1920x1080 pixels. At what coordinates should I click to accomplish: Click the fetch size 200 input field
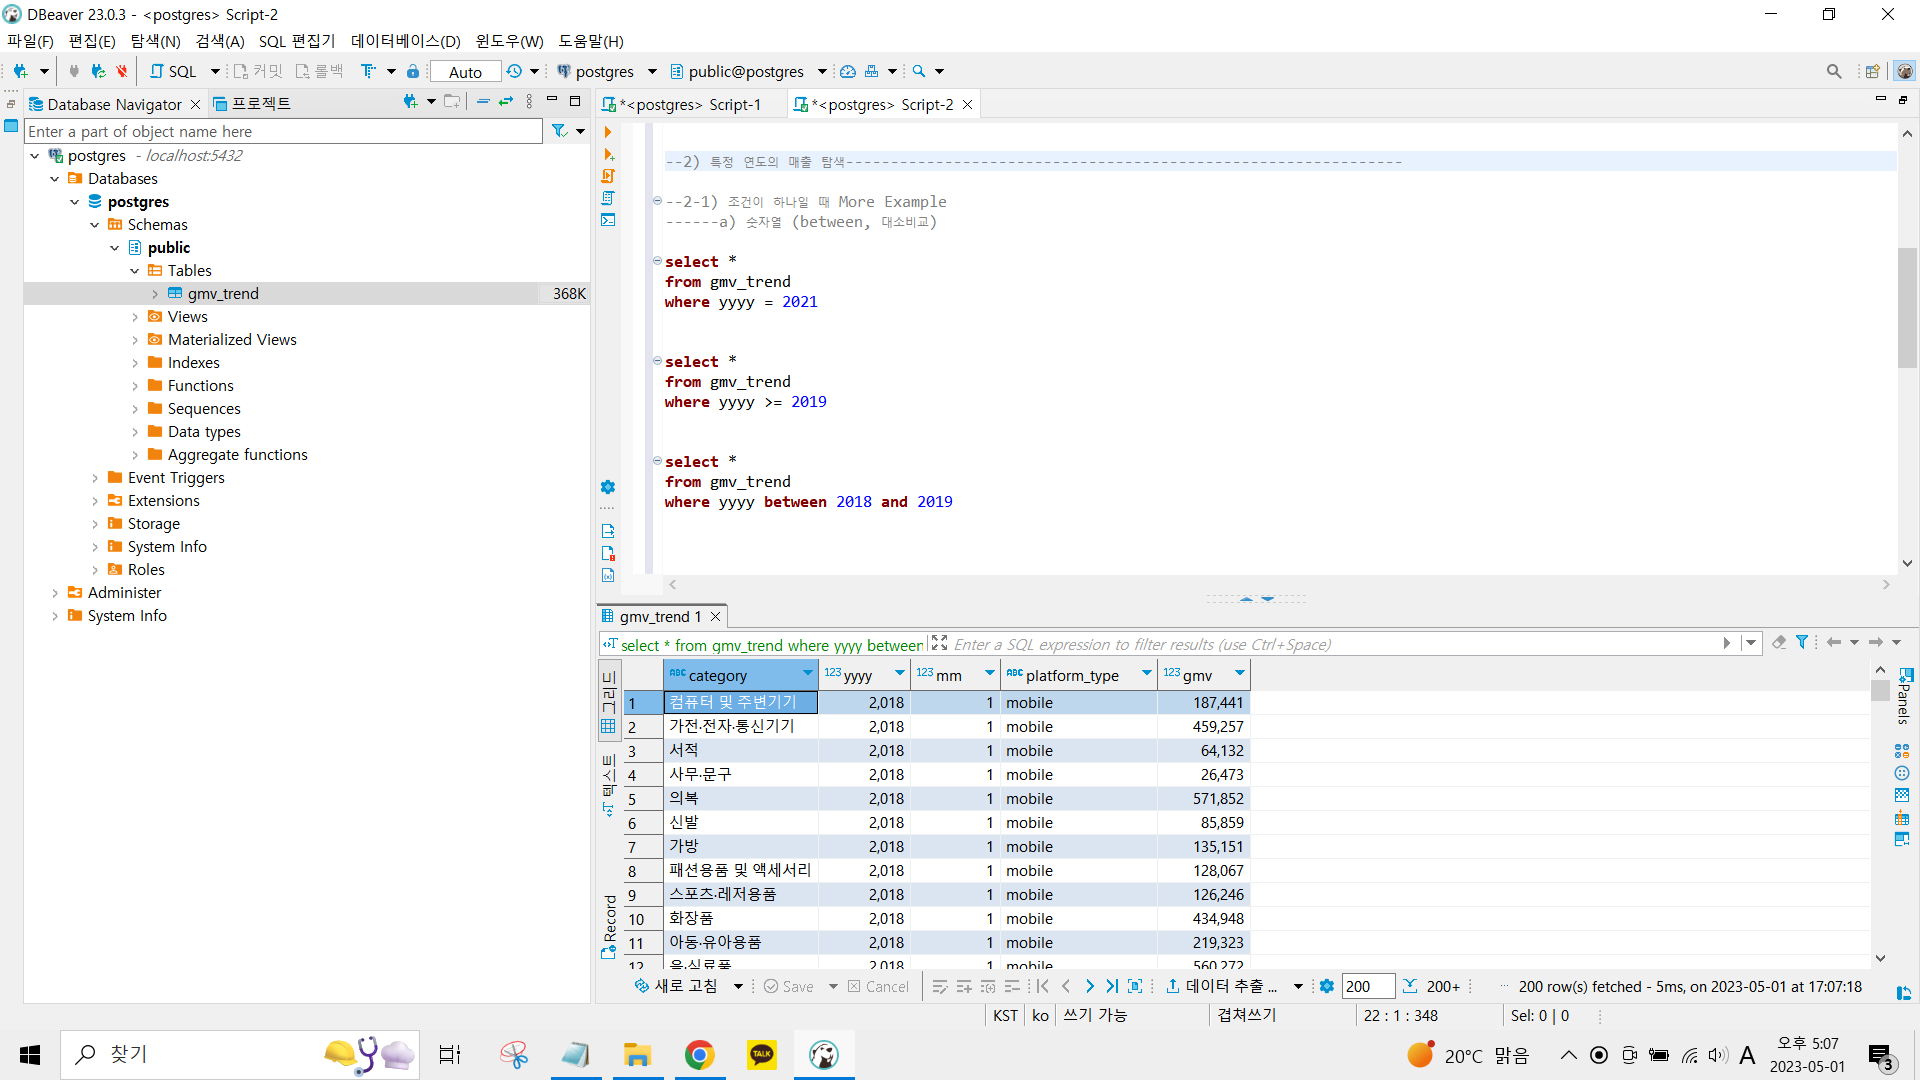pyautogui.click(x=1366, y=987)
